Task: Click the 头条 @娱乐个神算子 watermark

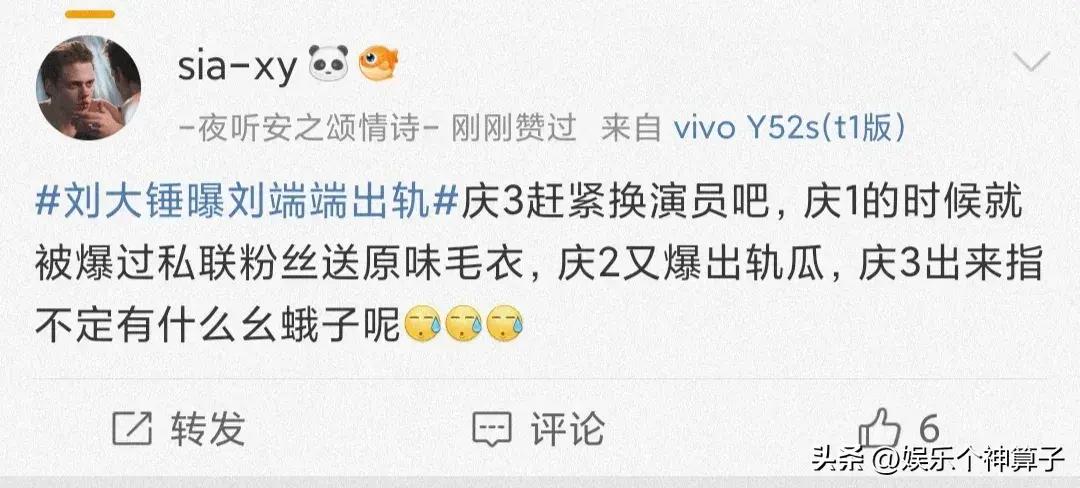Action: [937, 459]
